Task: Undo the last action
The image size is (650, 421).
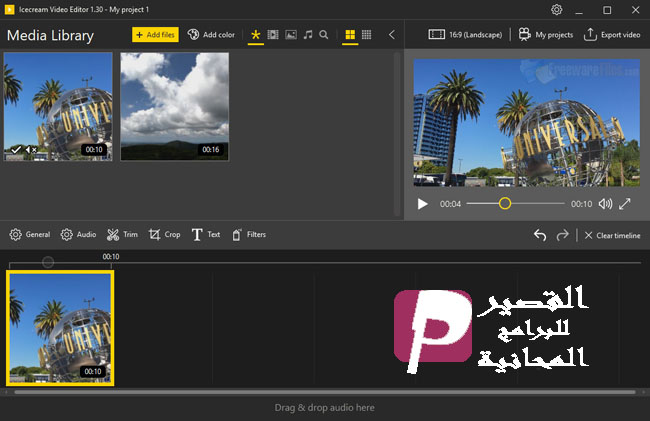Action: point(540,235)
